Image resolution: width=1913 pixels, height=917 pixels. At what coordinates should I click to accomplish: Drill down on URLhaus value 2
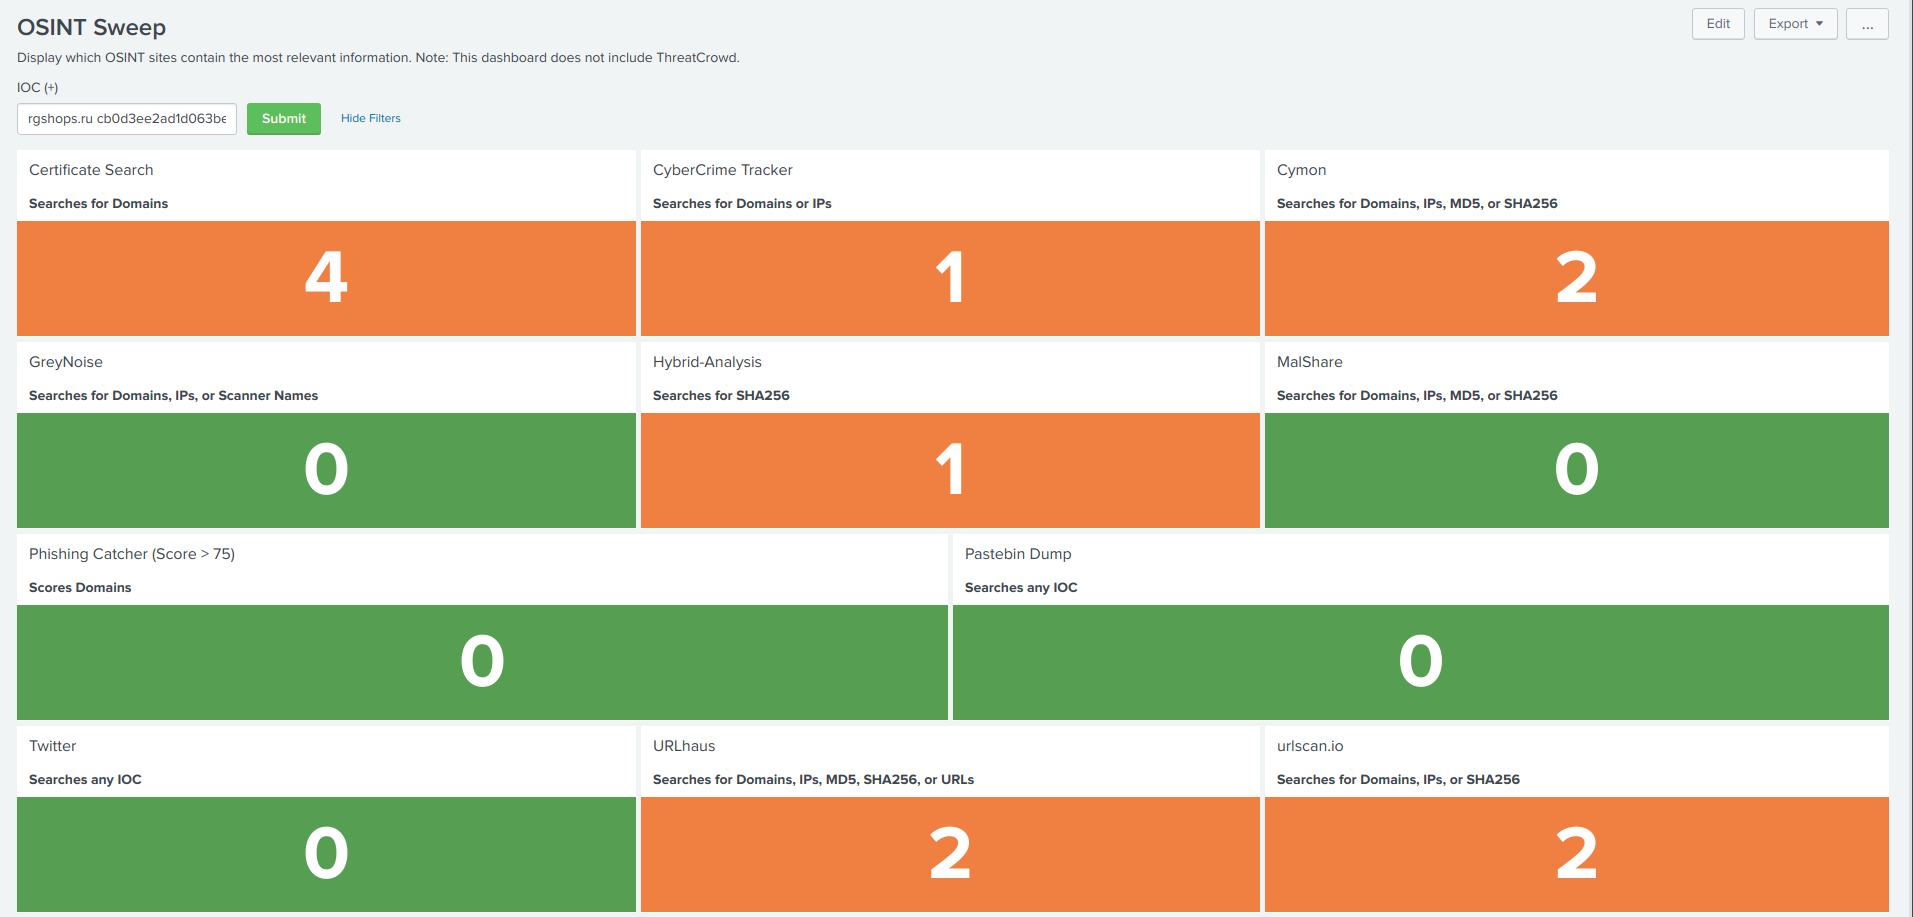[949, 854]
